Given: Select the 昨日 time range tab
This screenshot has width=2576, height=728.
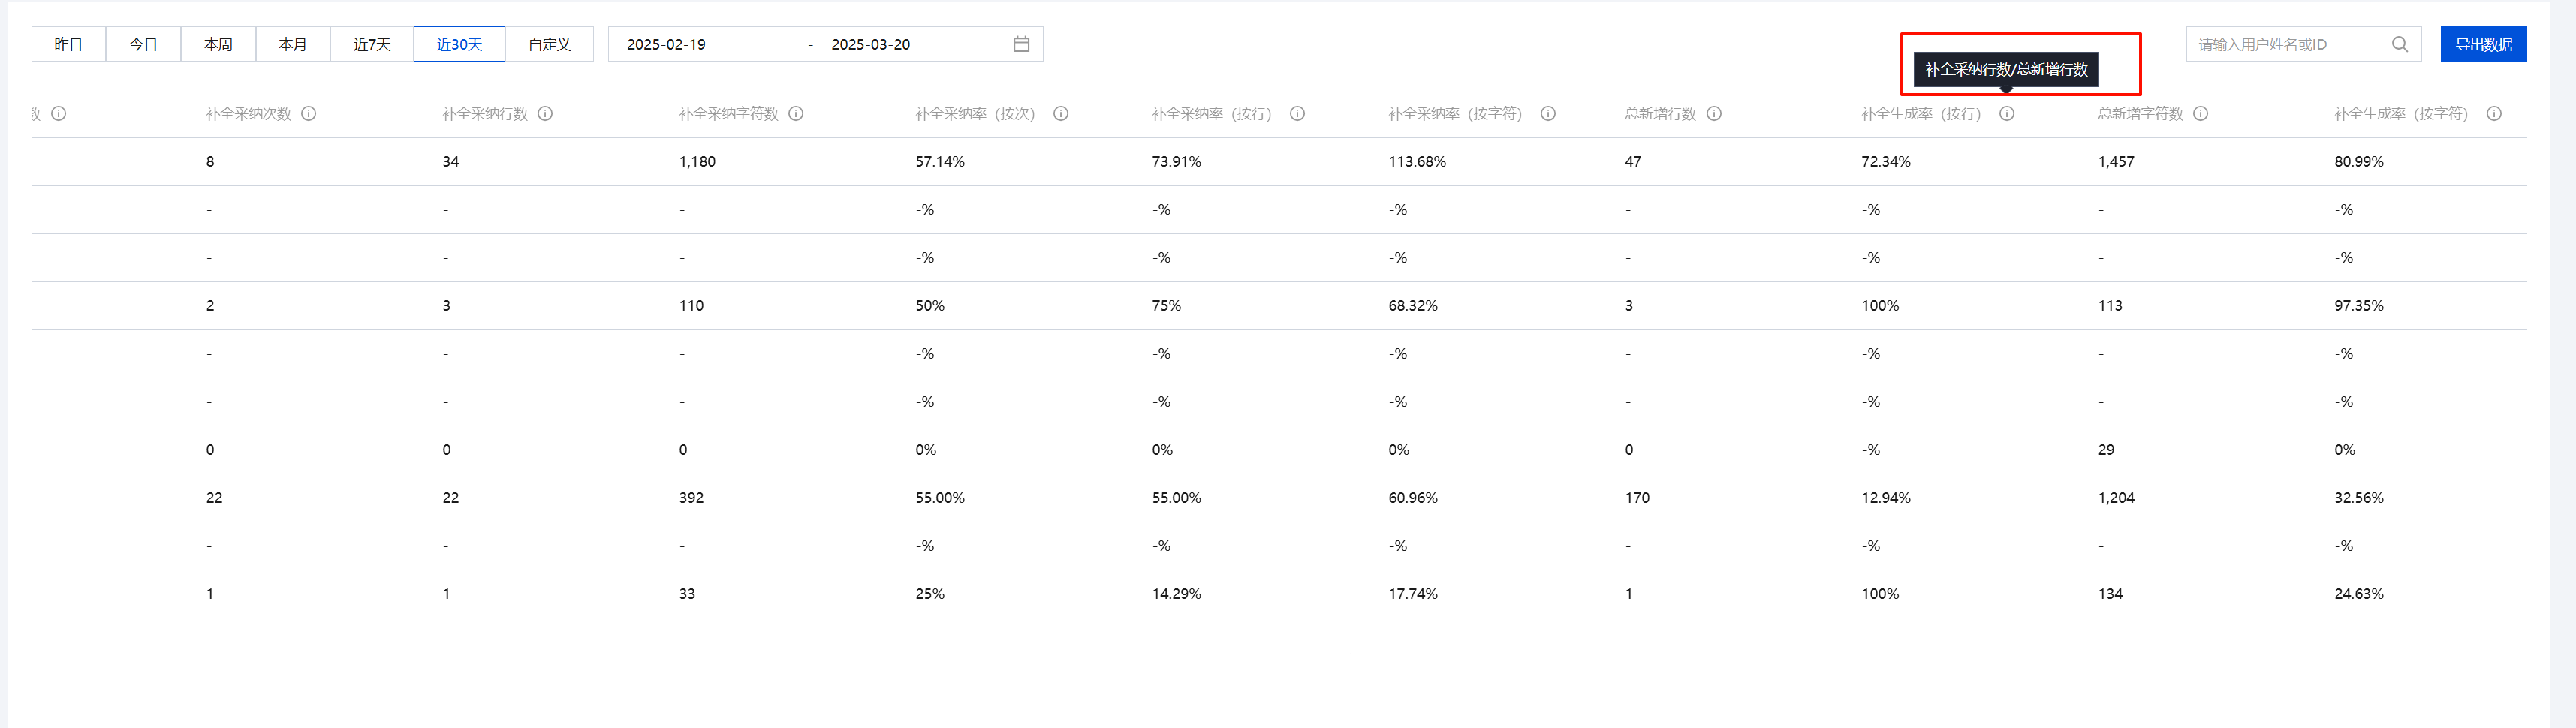Looking at the screenshot, I should 68,44.
